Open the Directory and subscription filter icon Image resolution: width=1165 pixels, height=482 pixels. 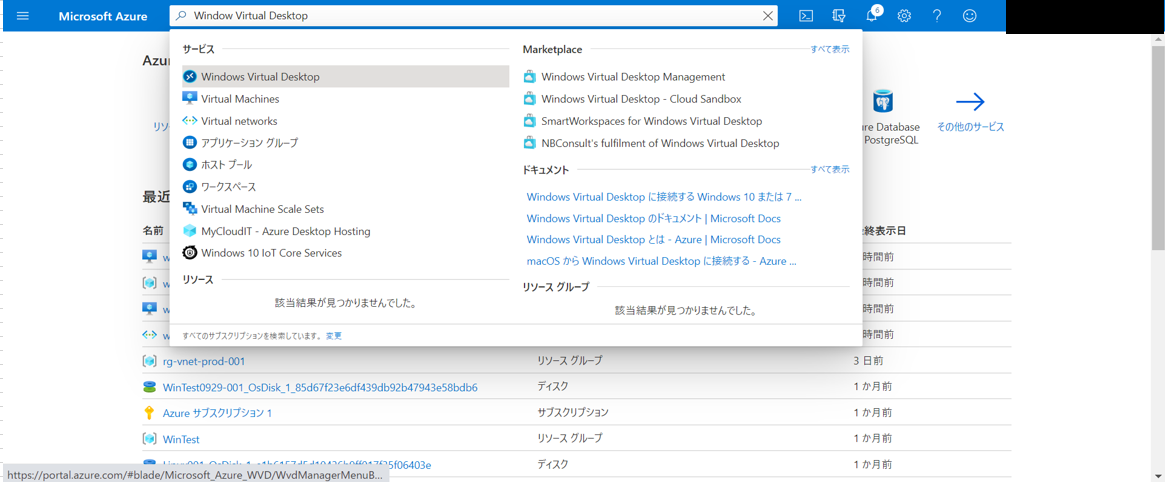point(839,16)
